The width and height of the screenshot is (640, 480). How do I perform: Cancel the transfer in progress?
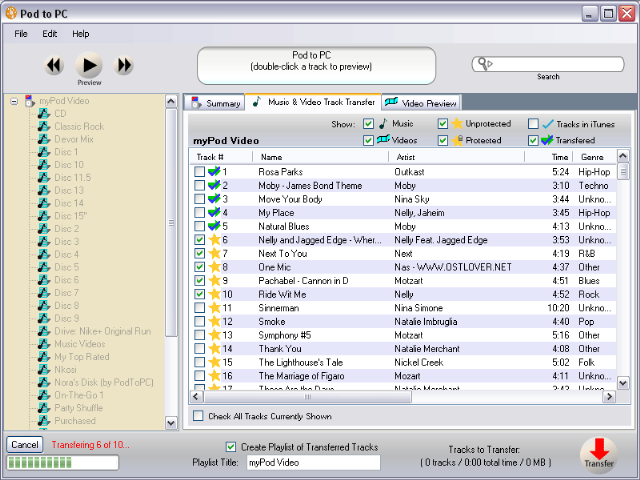point(25,444)
